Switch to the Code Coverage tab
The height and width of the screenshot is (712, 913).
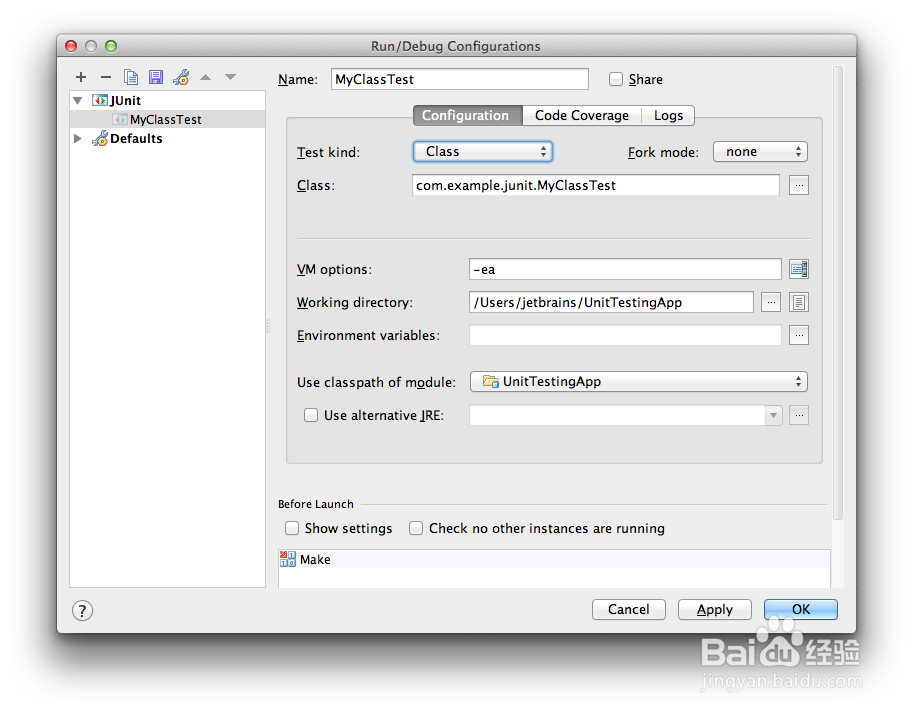582,115
